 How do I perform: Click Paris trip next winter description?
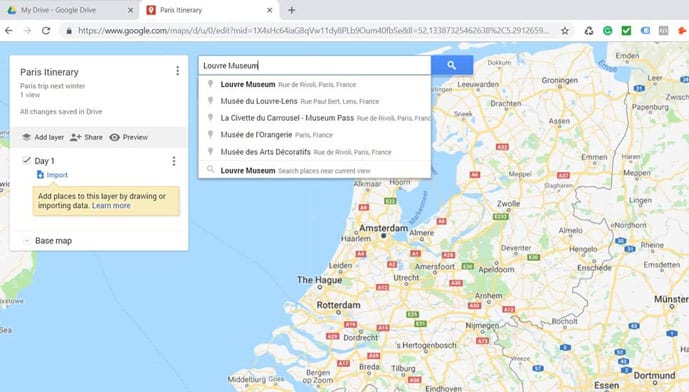[52, 86]
